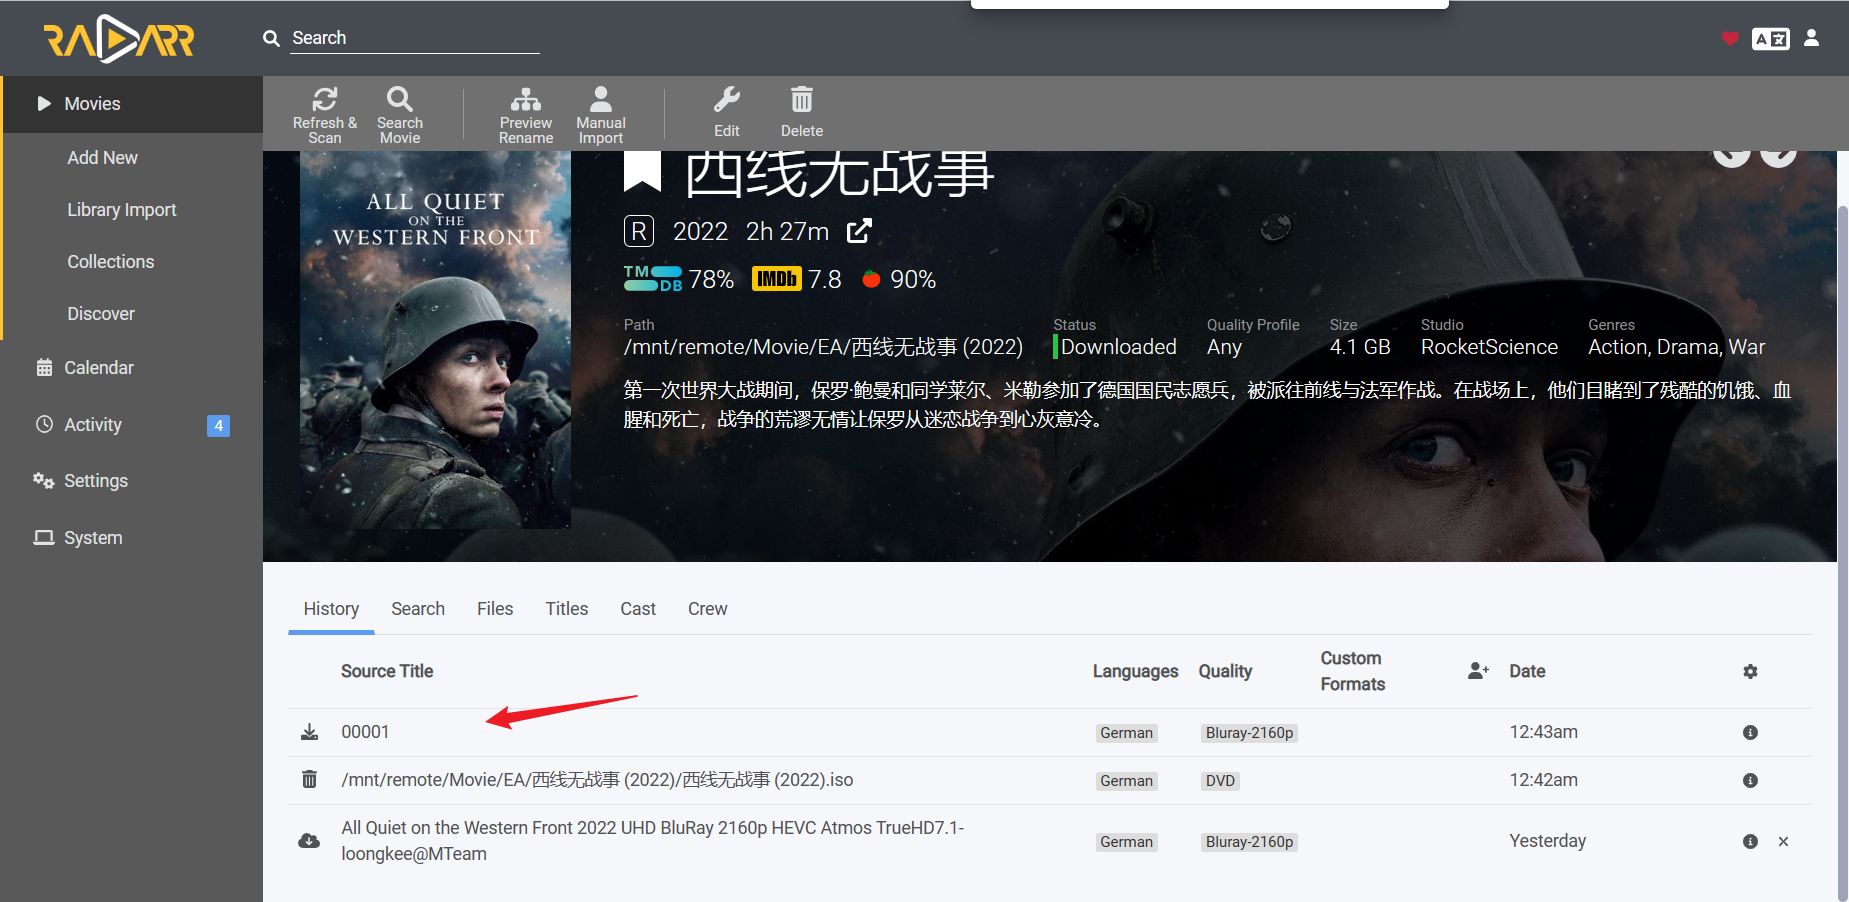Viewport: 1849px width, 902px height.
Task: Go to Library Import page
Action: (x=121, y=209)
